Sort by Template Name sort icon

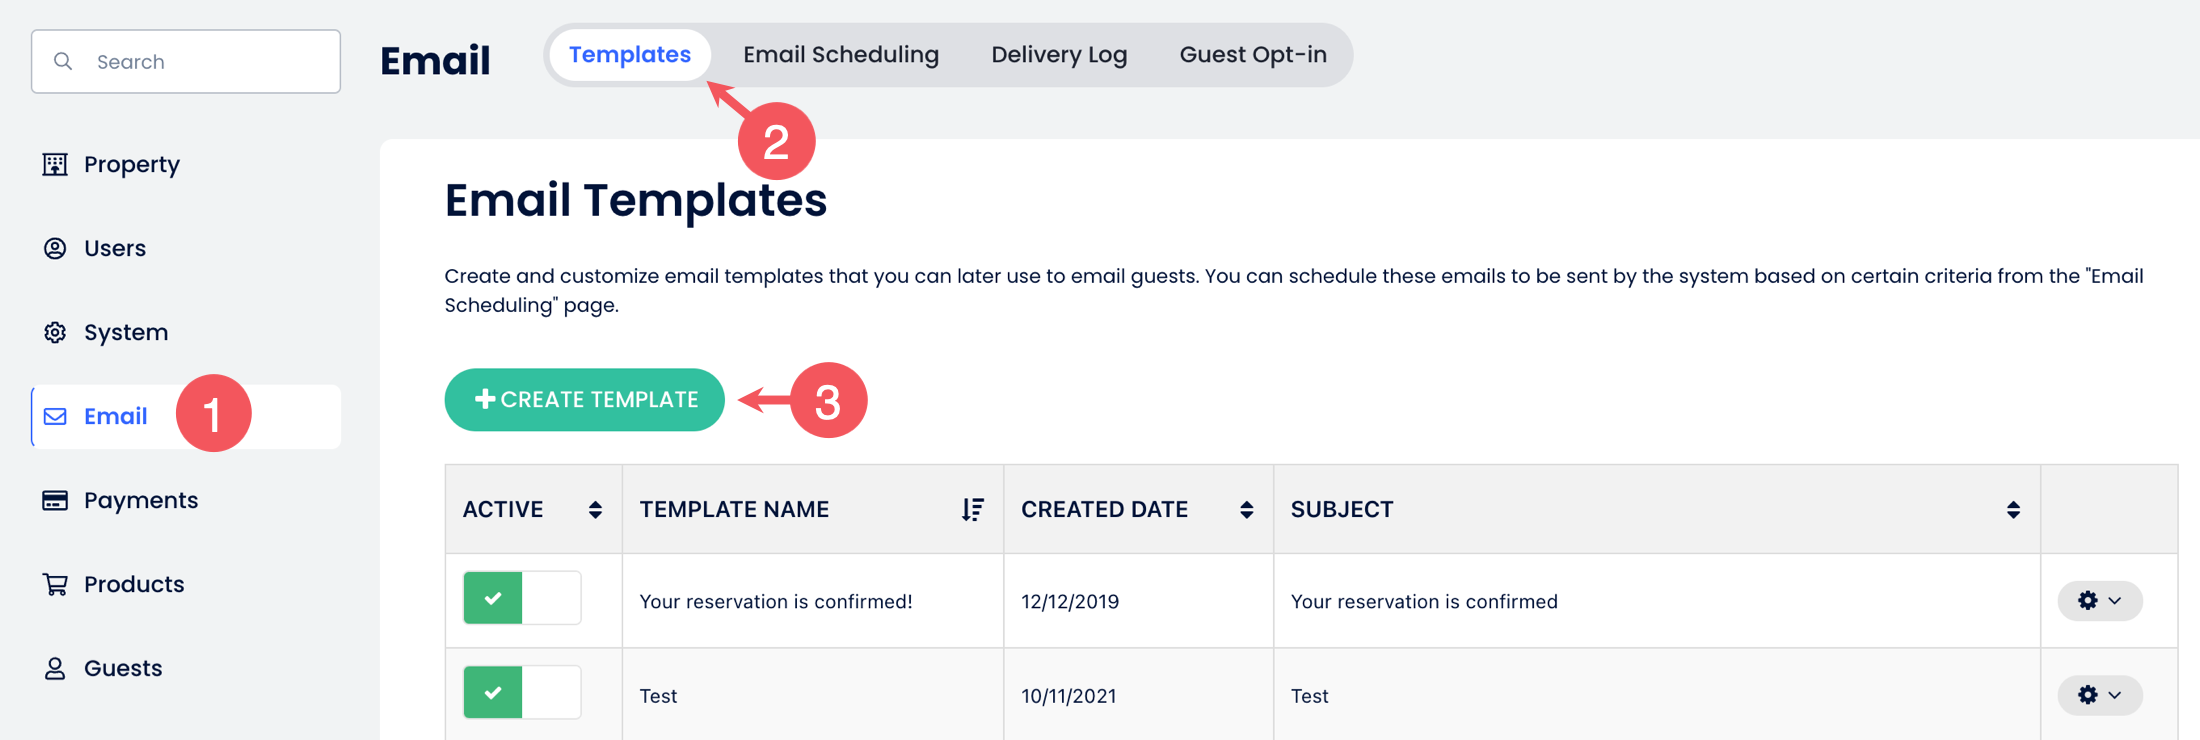coord(972,510)
